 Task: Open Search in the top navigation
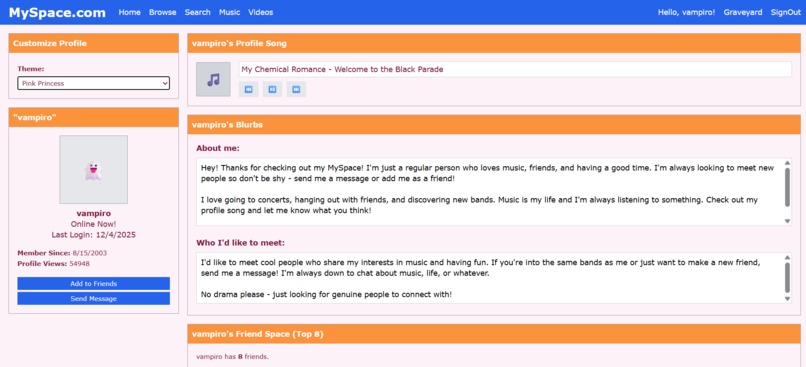click(x=198, y=12)
